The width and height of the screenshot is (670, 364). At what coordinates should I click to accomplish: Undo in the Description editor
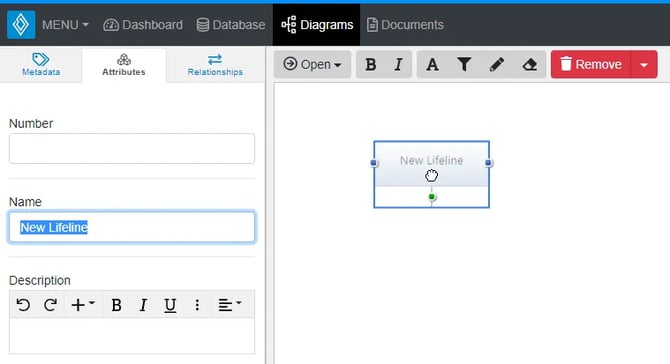point(23,305)
